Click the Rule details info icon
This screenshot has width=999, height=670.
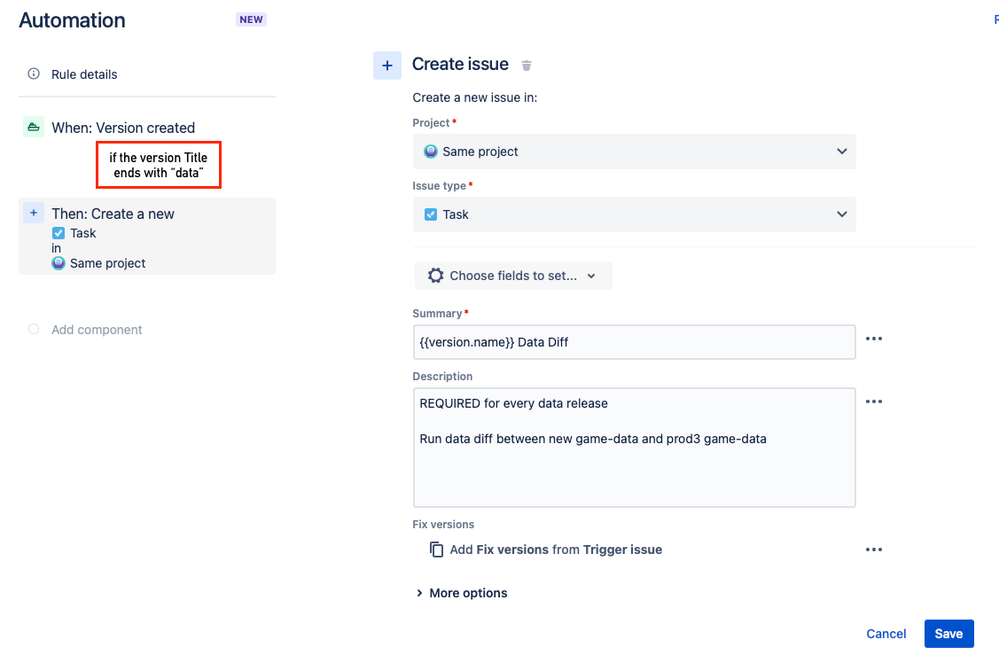[x=34, y=74]
